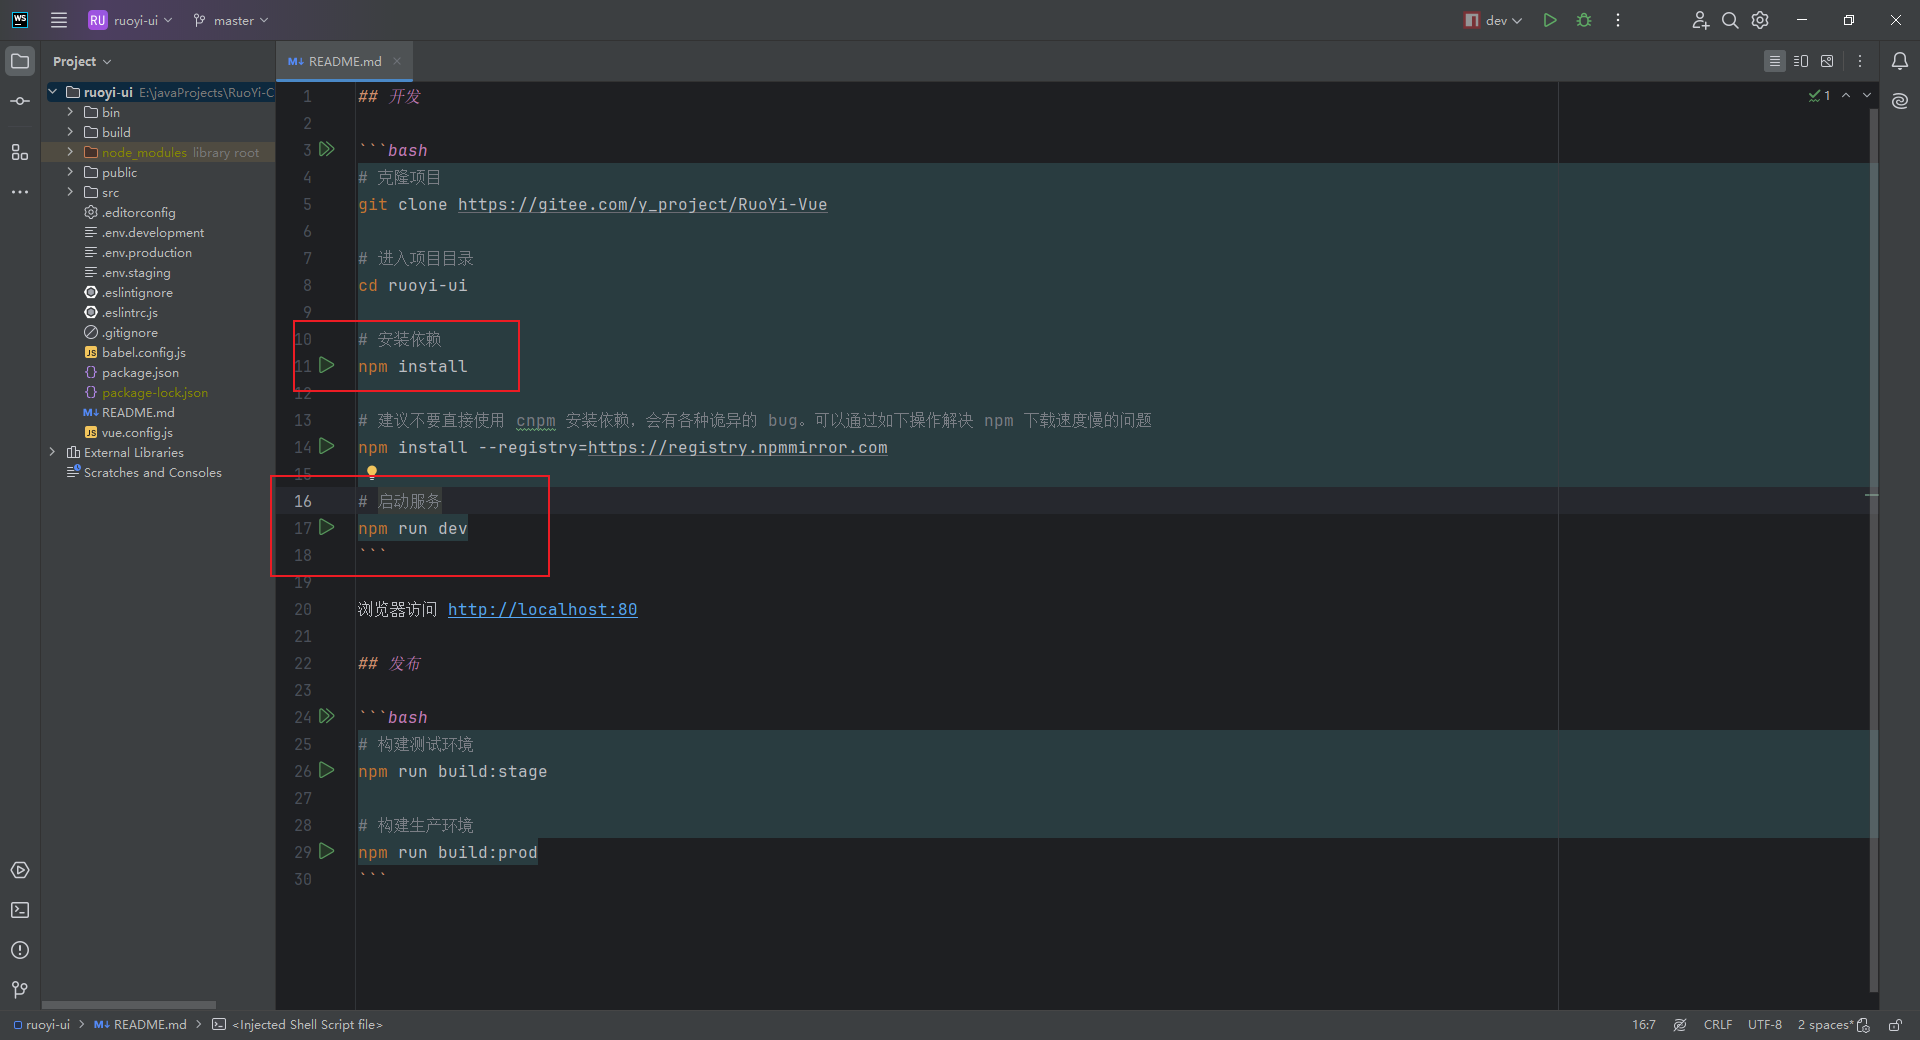Run the dev configuration
This screenshot has height=1040, width=1920.
point(1550,20)
